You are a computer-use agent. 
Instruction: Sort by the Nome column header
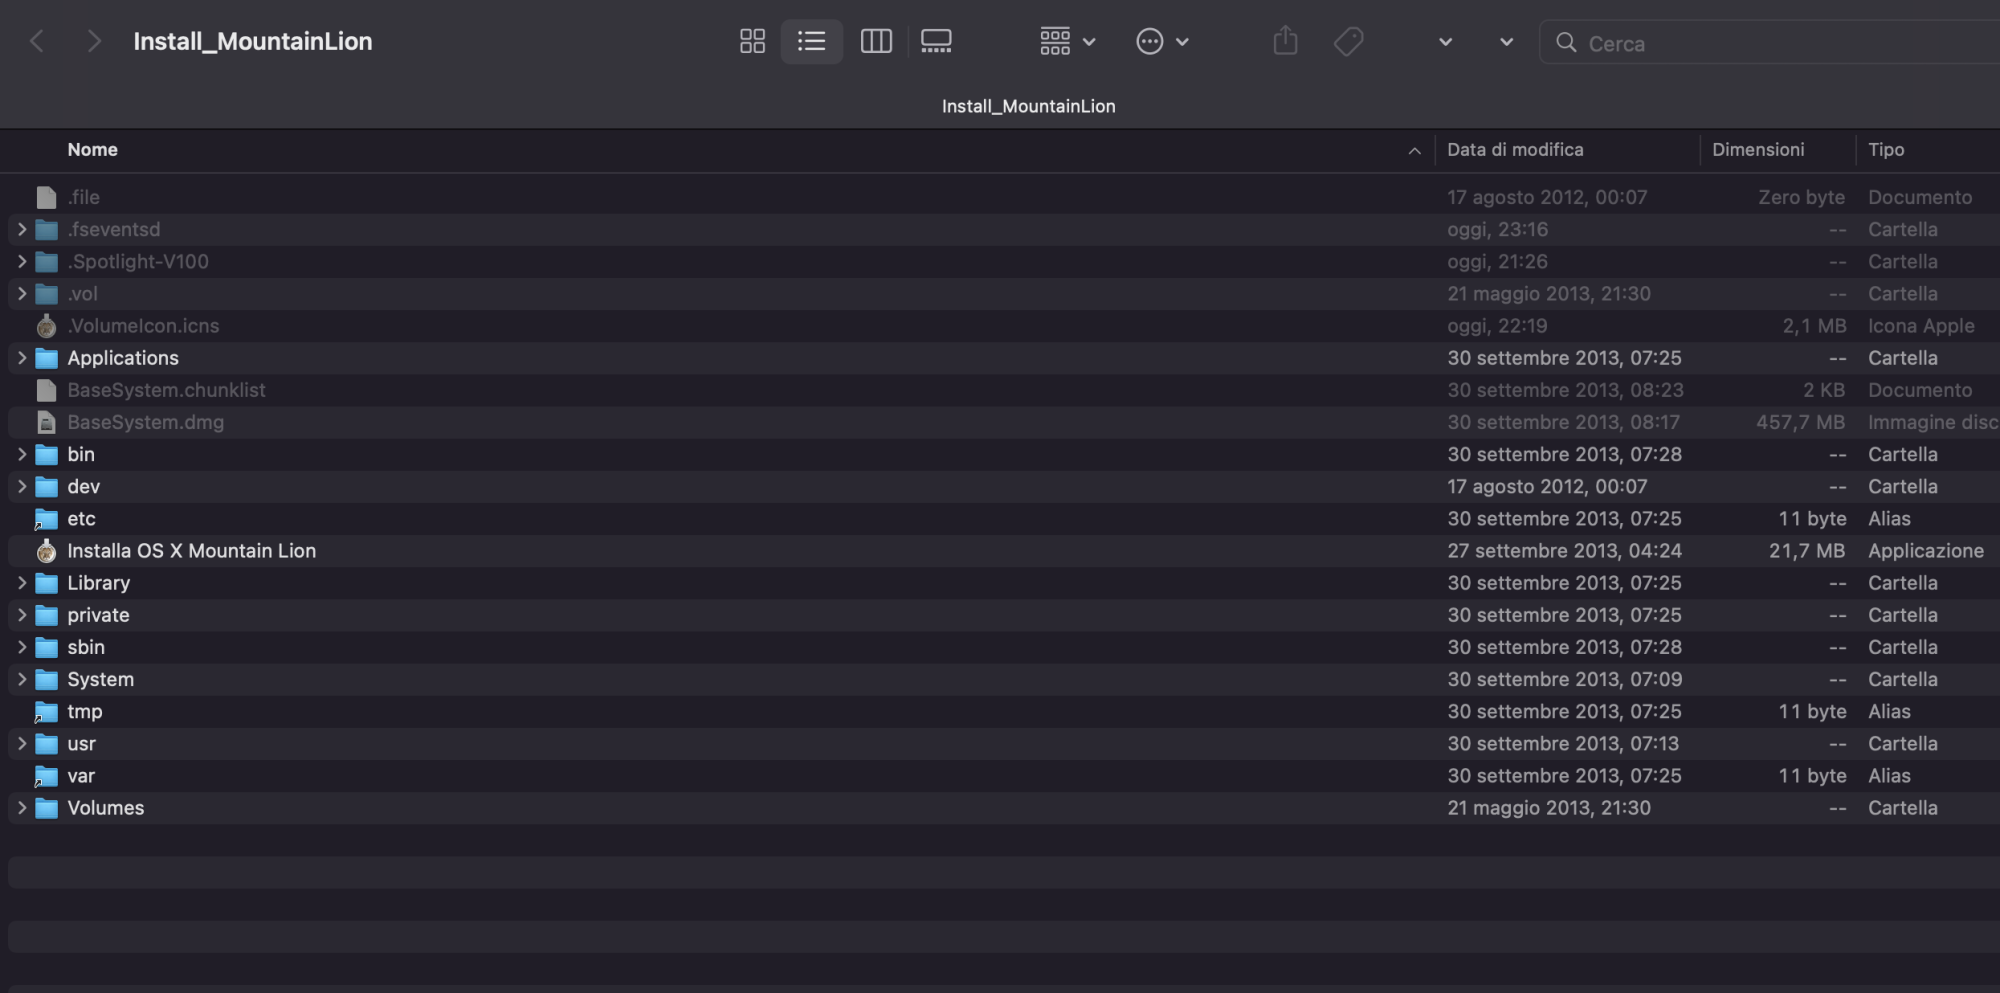(x=93, y=150)
